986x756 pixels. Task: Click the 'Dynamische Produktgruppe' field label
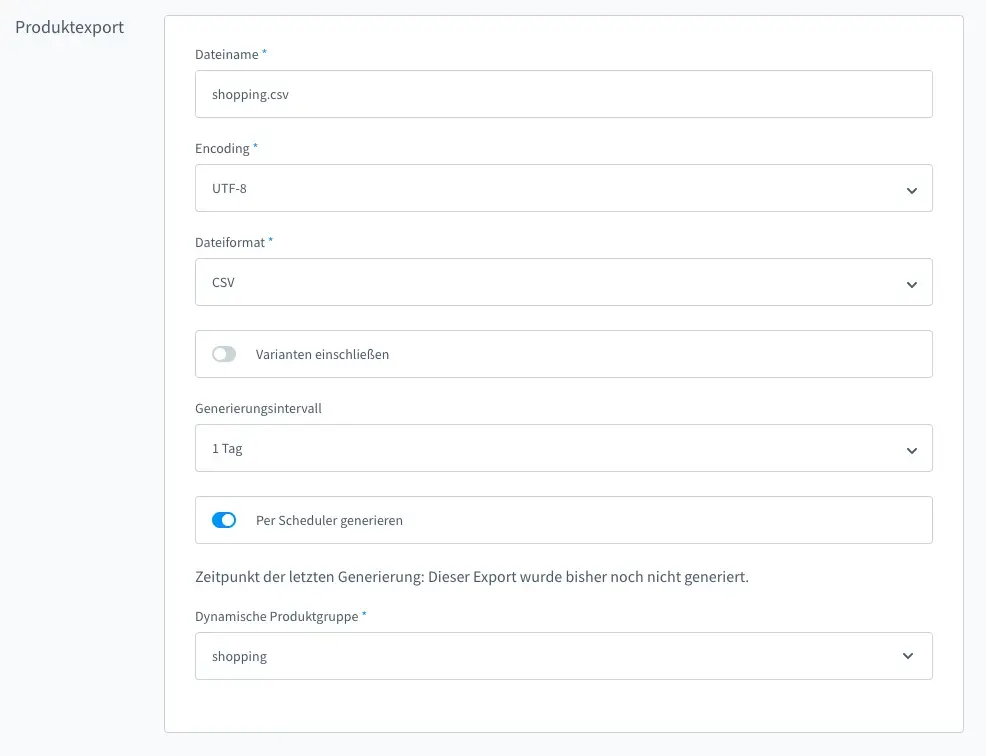(277, 616)
